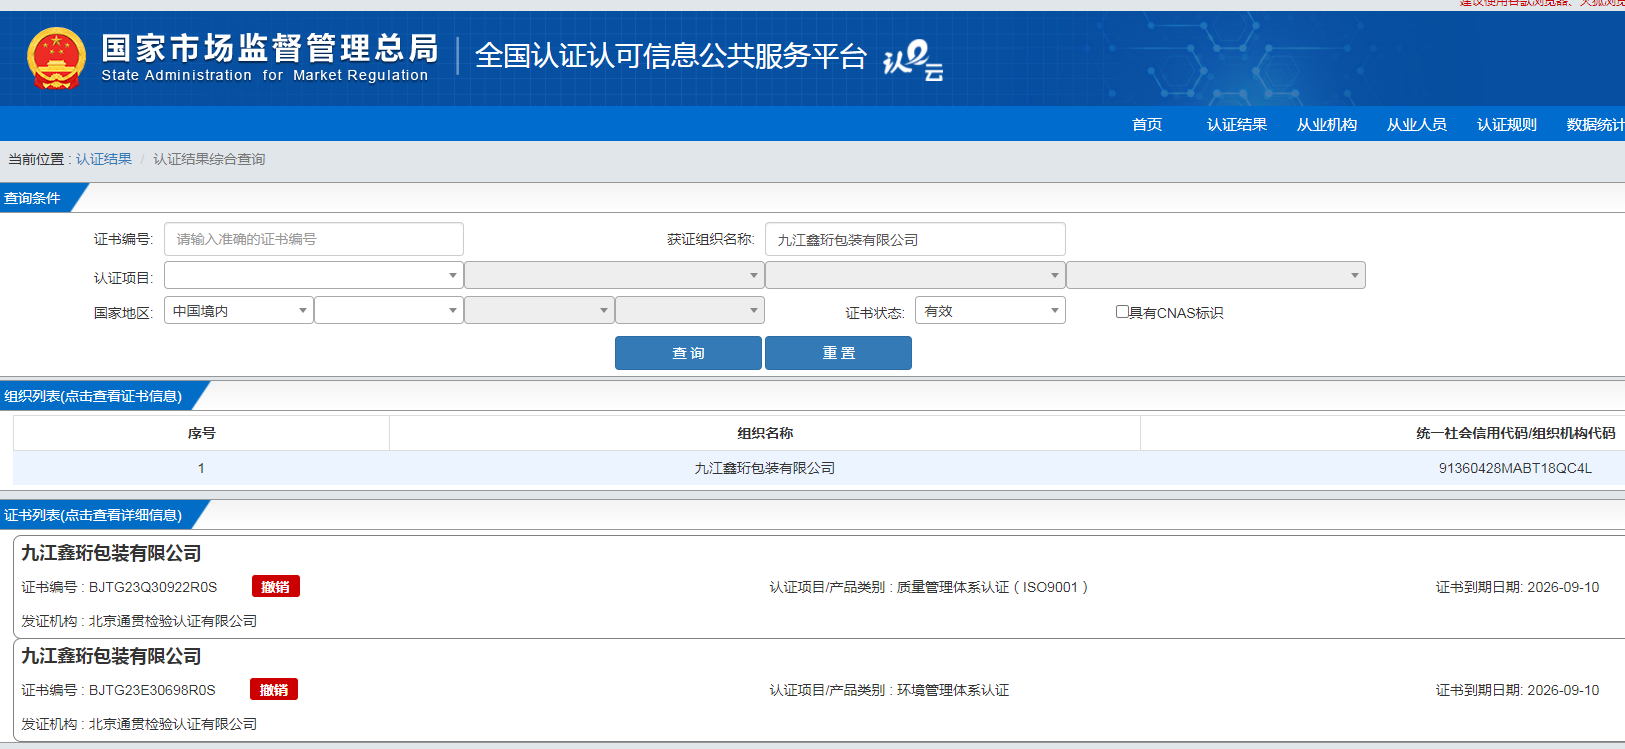Focus the 获证组织名称 input field
The height and width of the screenshot is (749, 1625).
point(915,239)
